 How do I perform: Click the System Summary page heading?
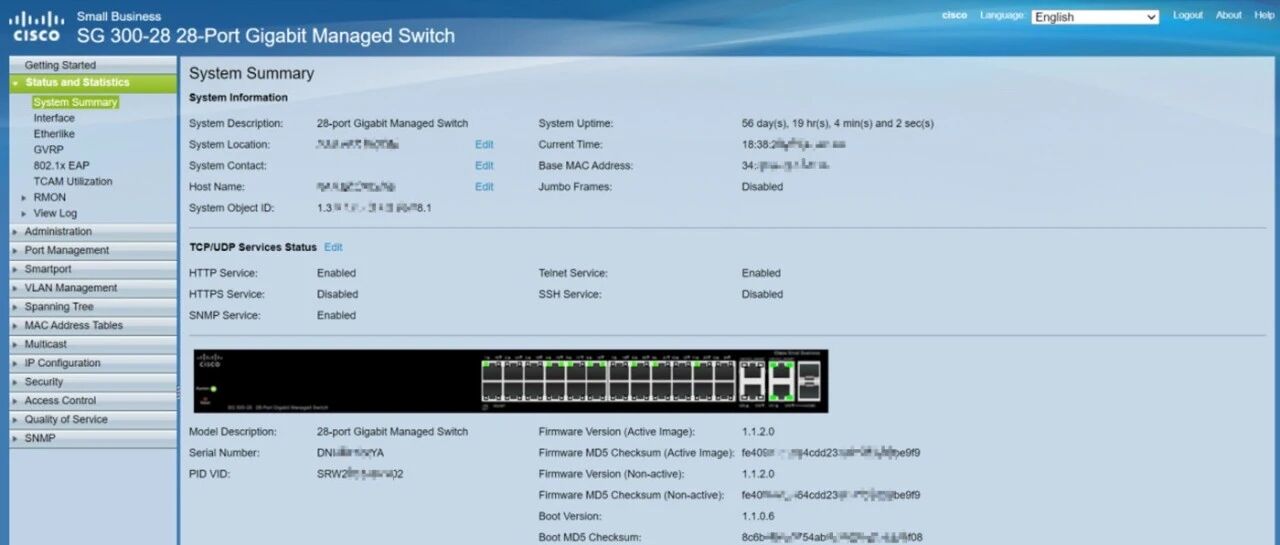click(251, 73)
